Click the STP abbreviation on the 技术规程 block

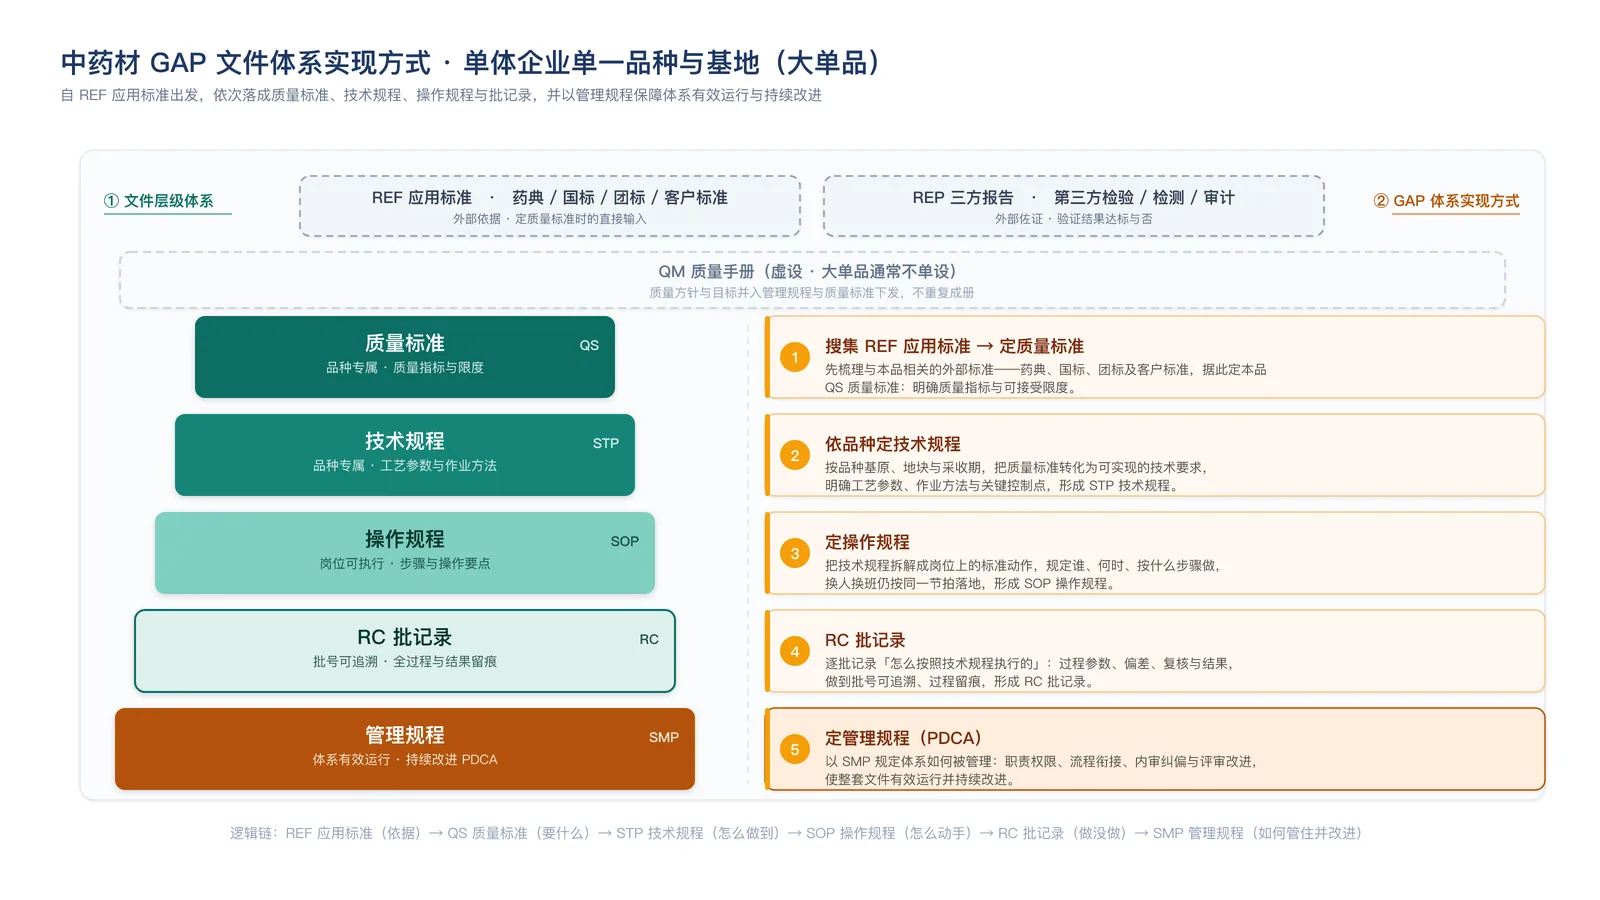click(606, 443)
